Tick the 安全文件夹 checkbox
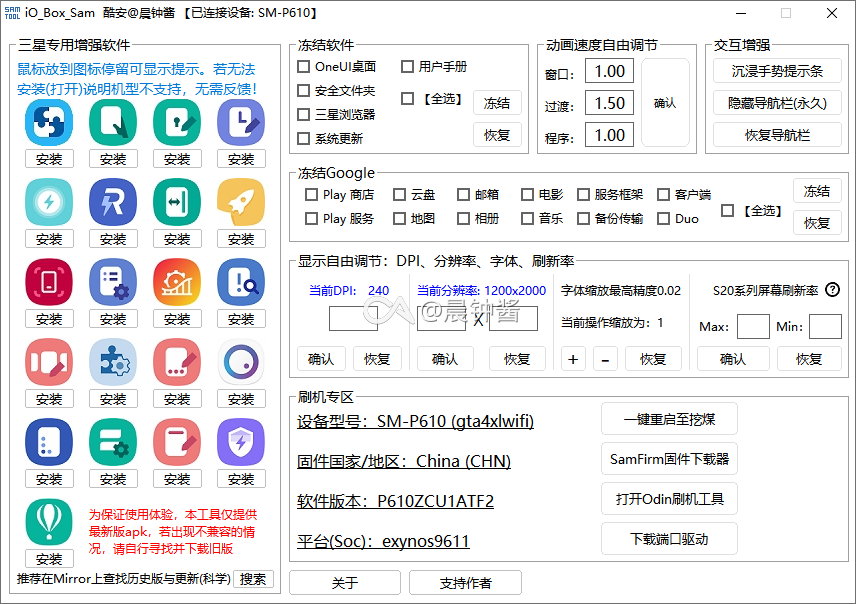The width and height of the screenshot is (856, 604). pos(303,91)
